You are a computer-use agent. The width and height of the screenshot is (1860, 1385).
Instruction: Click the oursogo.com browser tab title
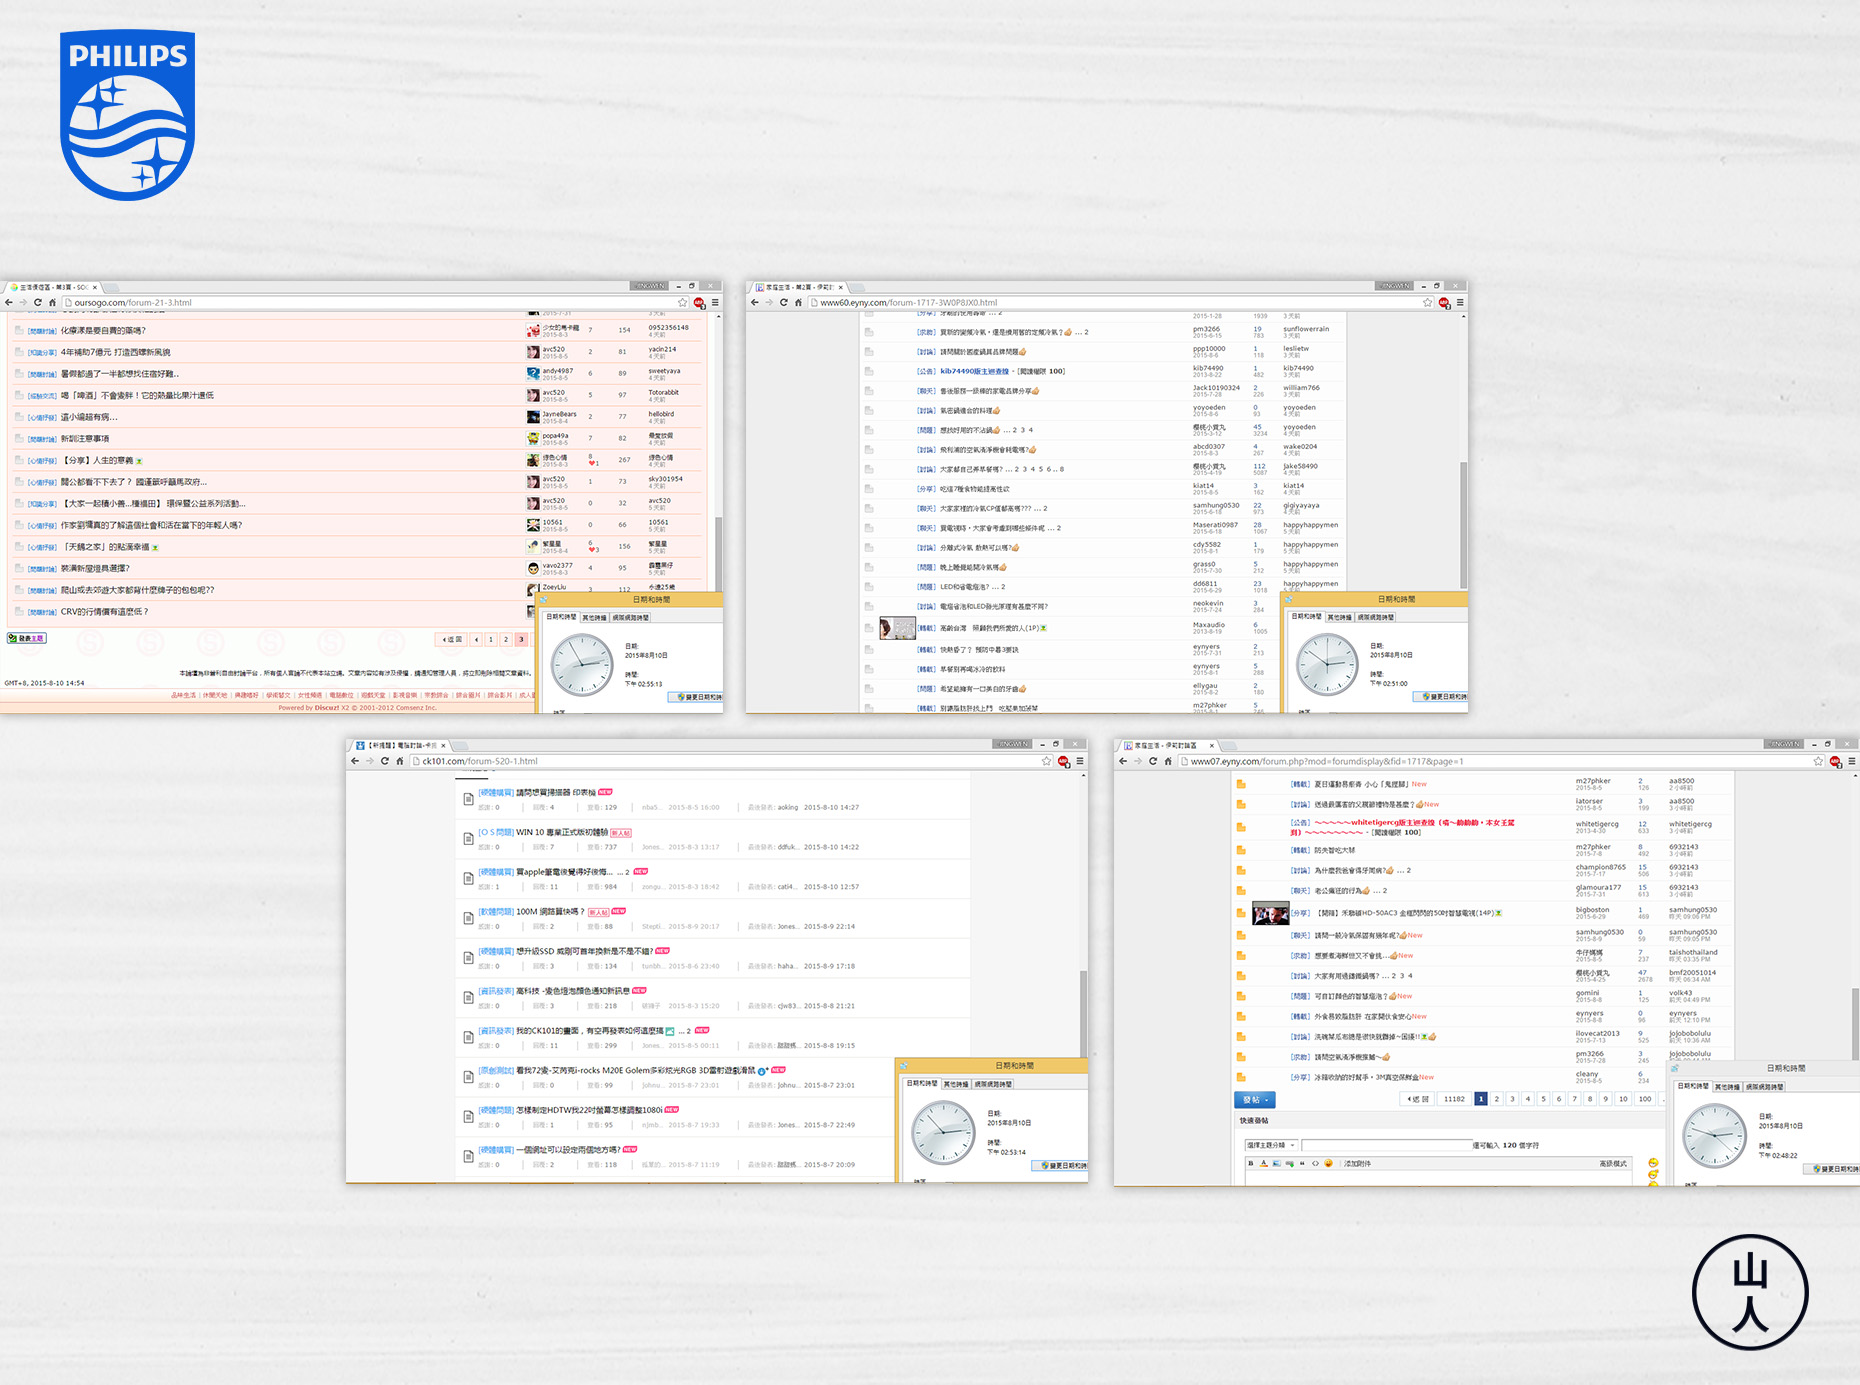pos(52,287)
